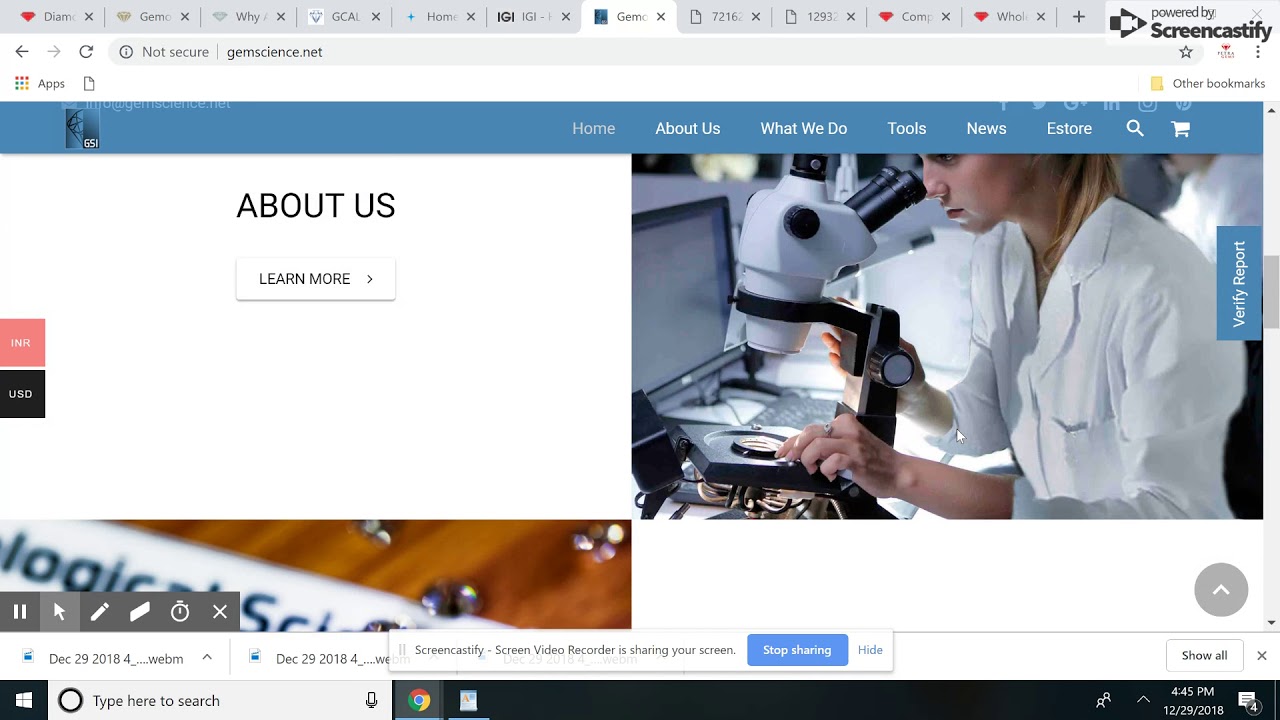Open Chrome's three-dot menu
This screenshot has height=720, width=1280.
point(1258,52)
